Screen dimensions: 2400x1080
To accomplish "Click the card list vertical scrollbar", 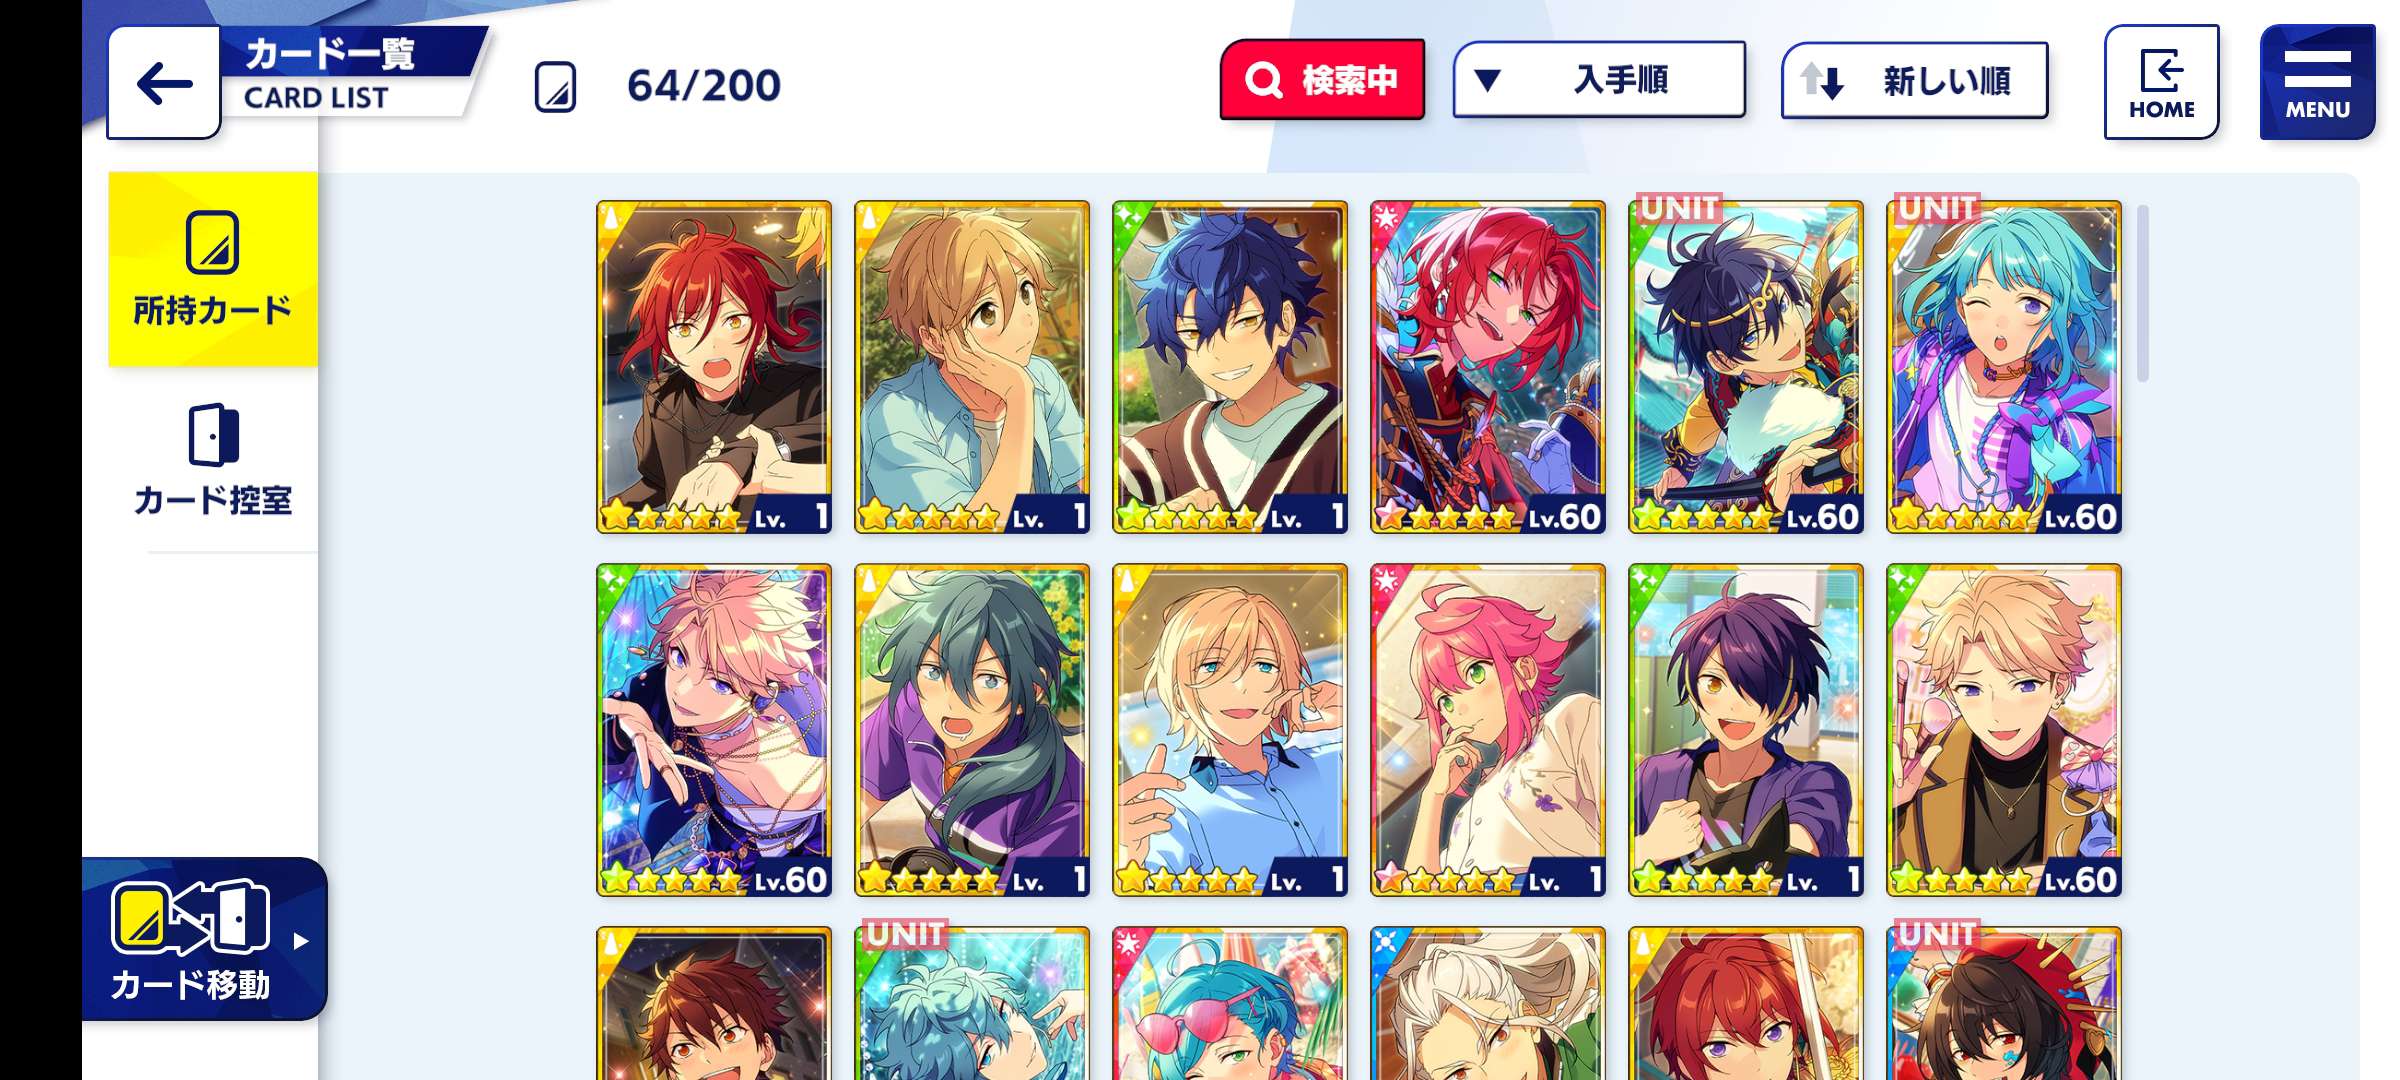I will (x=2142, y=293).
